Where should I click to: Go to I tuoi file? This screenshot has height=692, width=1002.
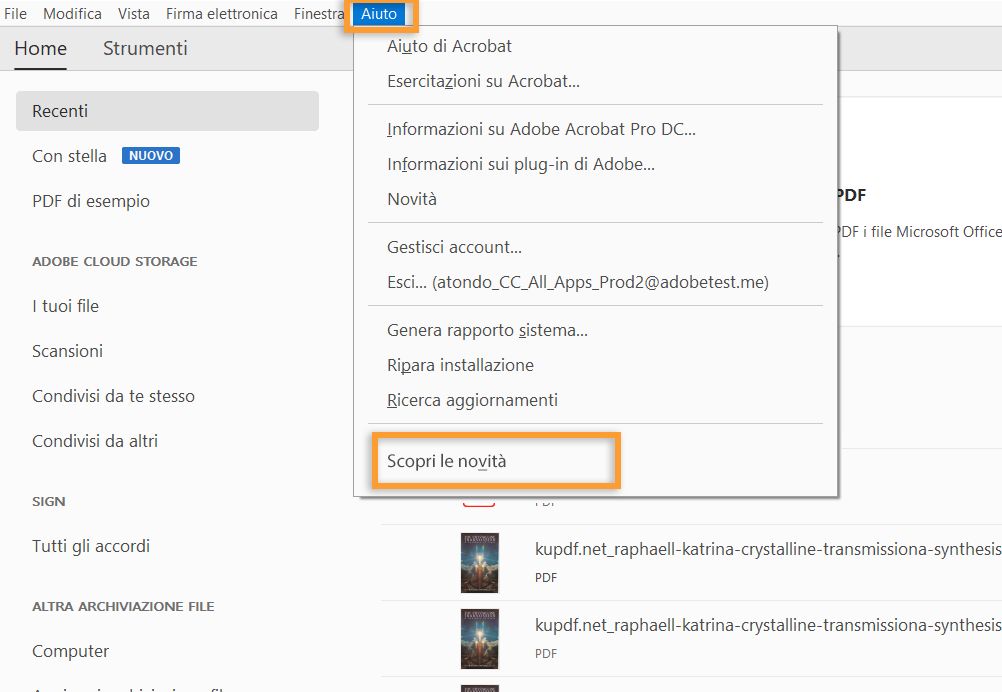65,306
